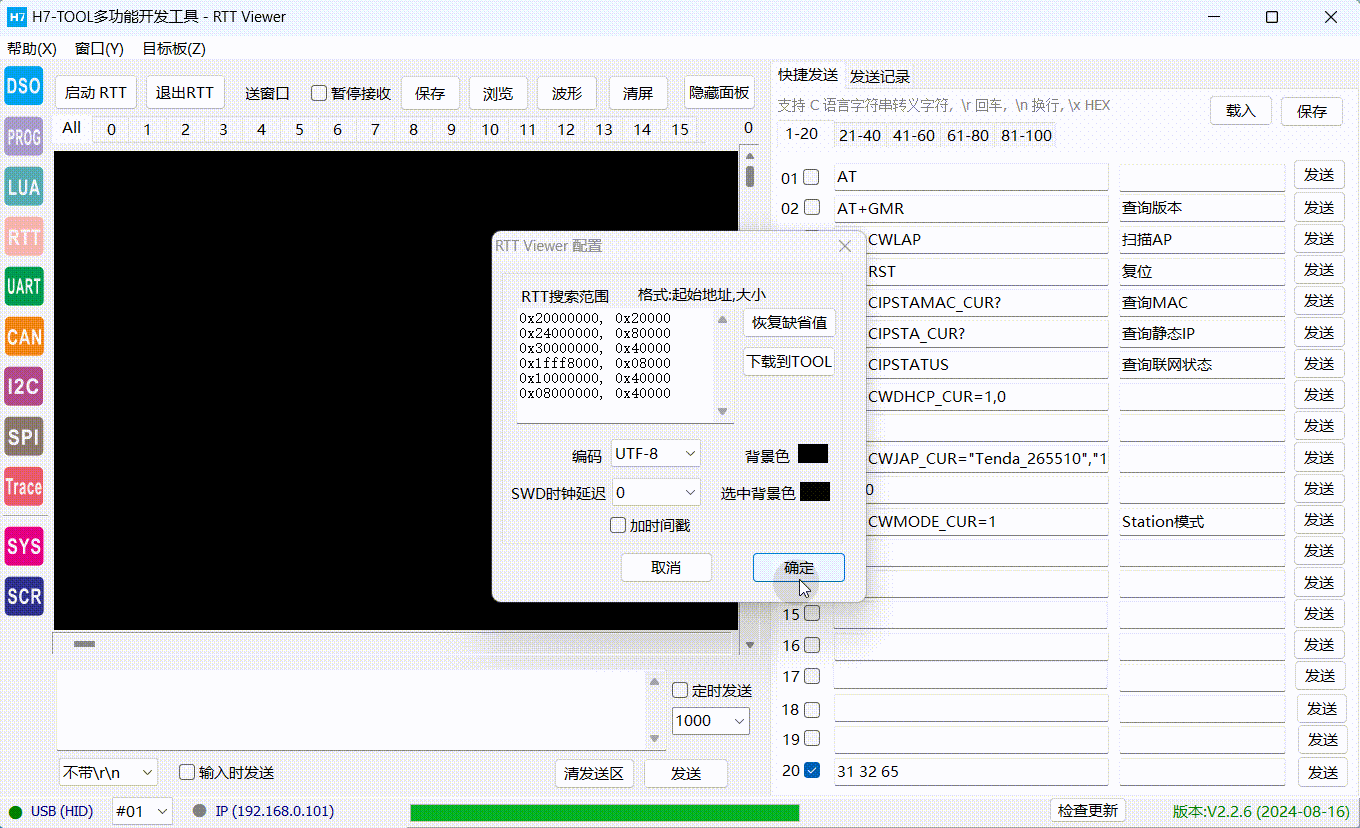The height and width of the screenshot is (828, 1360).
Task: Open the 目标板(Z) menu
Action: coord(174,49)
